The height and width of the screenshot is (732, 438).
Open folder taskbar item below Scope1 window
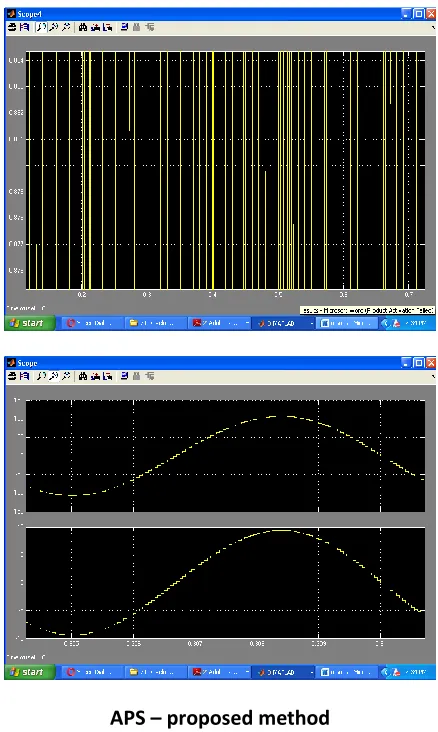[x=155, y=323]
